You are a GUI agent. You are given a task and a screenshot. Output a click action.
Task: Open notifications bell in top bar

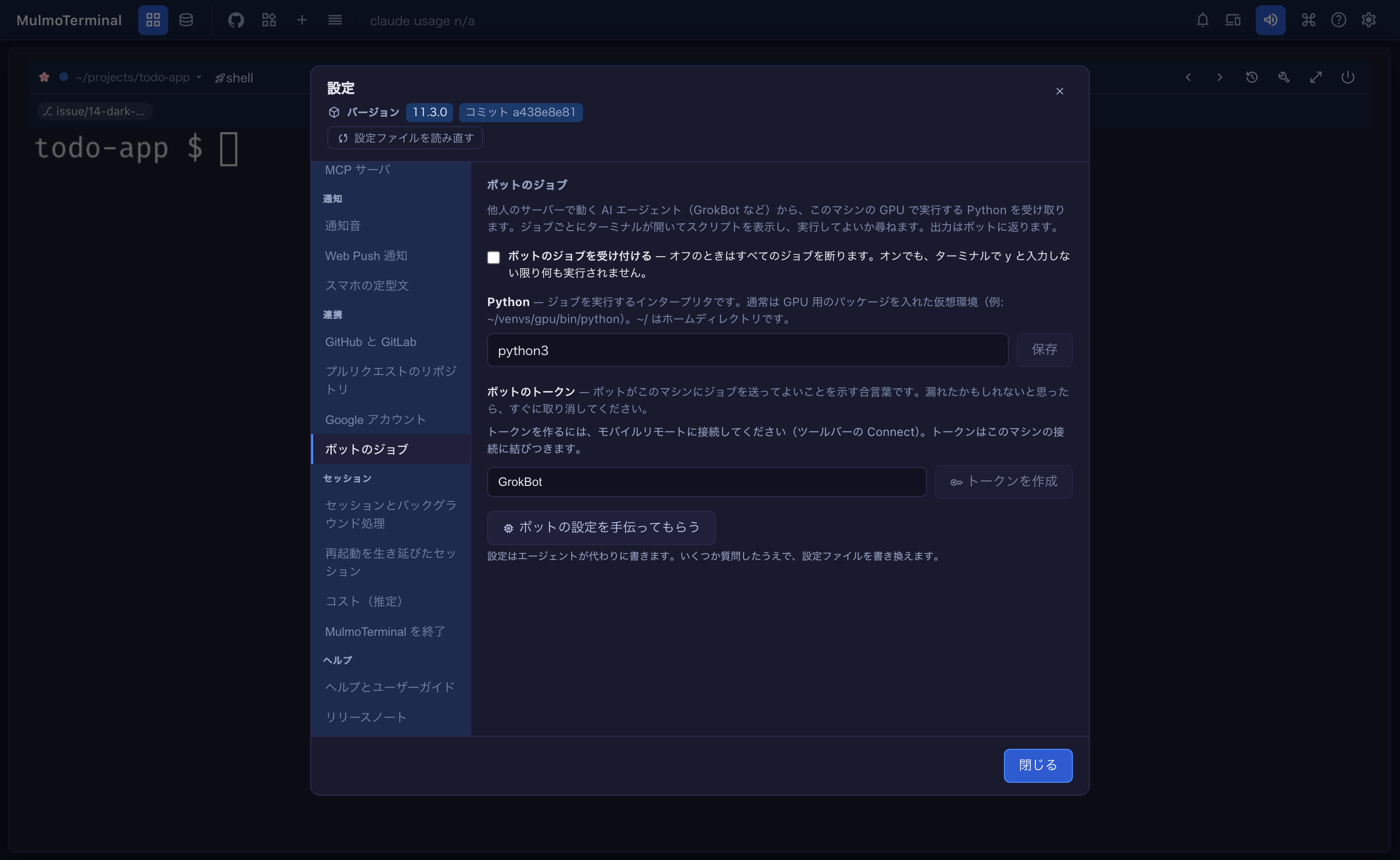coord(1203,20)
